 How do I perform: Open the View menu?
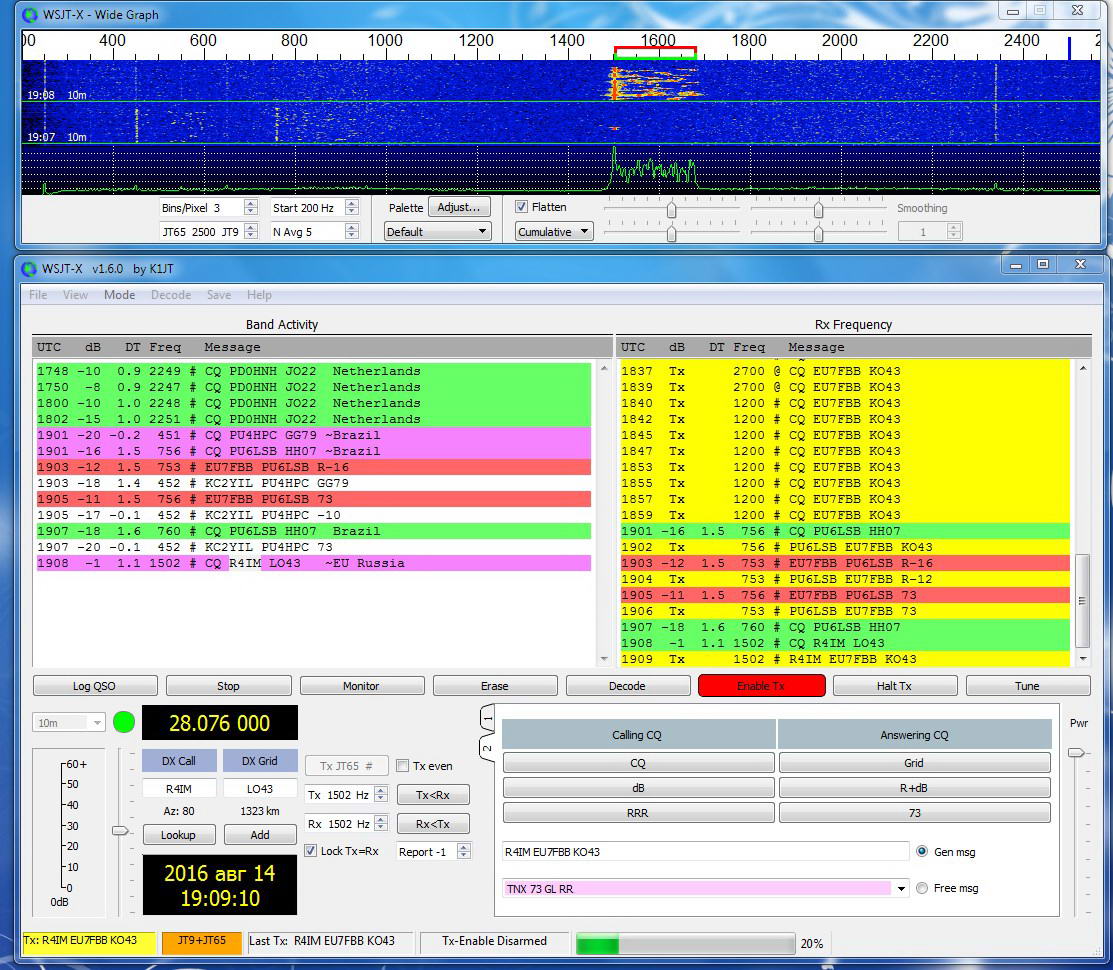tap(75, 294)
